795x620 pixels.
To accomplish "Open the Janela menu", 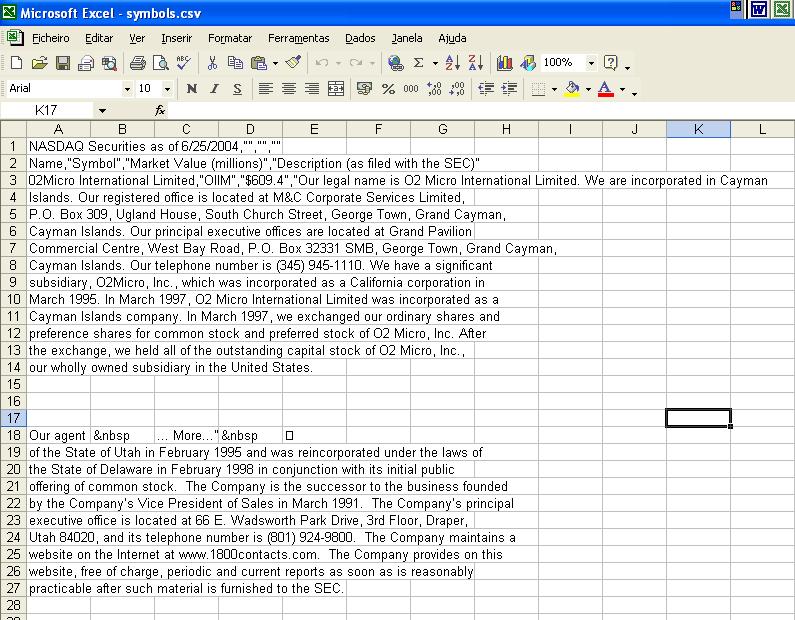I will (407, 38).
